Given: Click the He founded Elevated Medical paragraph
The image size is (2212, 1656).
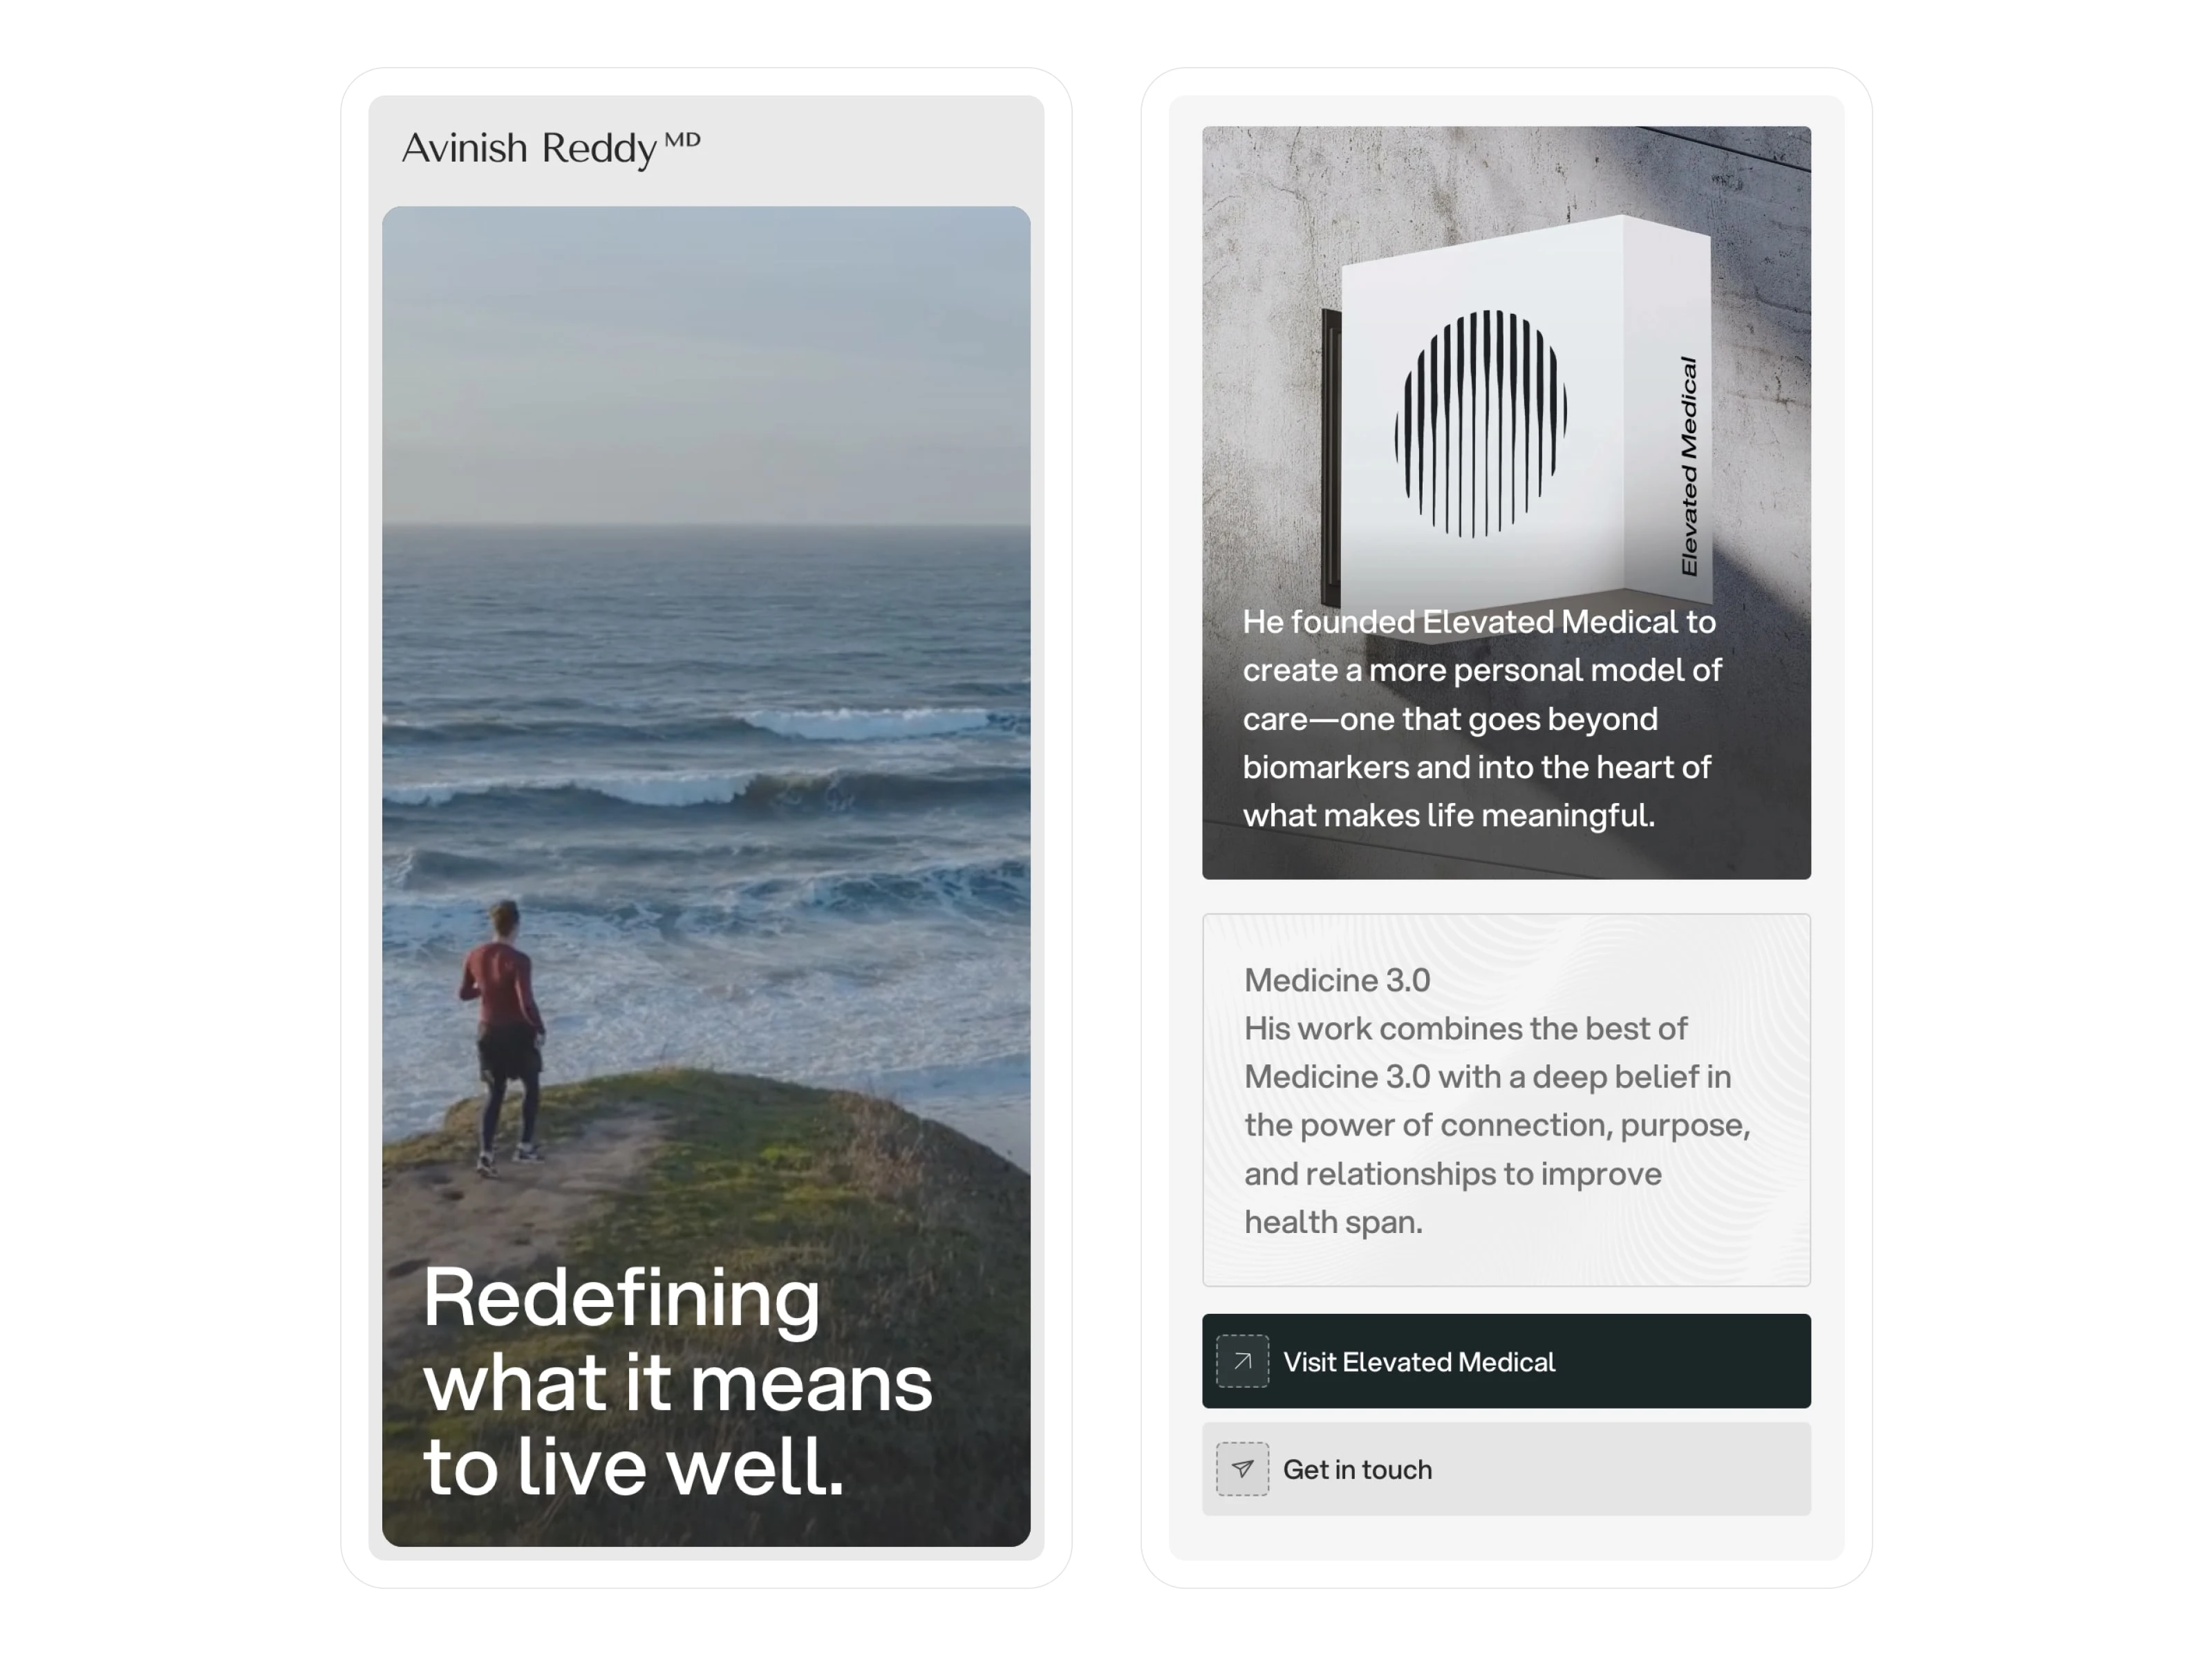Looking at the screenshot, I should (1482, 718).
